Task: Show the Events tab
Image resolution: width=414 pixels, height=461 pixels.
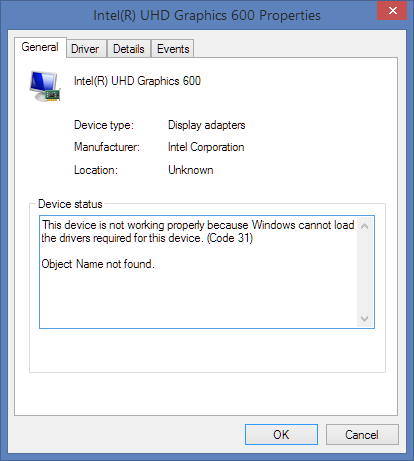Action: [x=173, y=49]
